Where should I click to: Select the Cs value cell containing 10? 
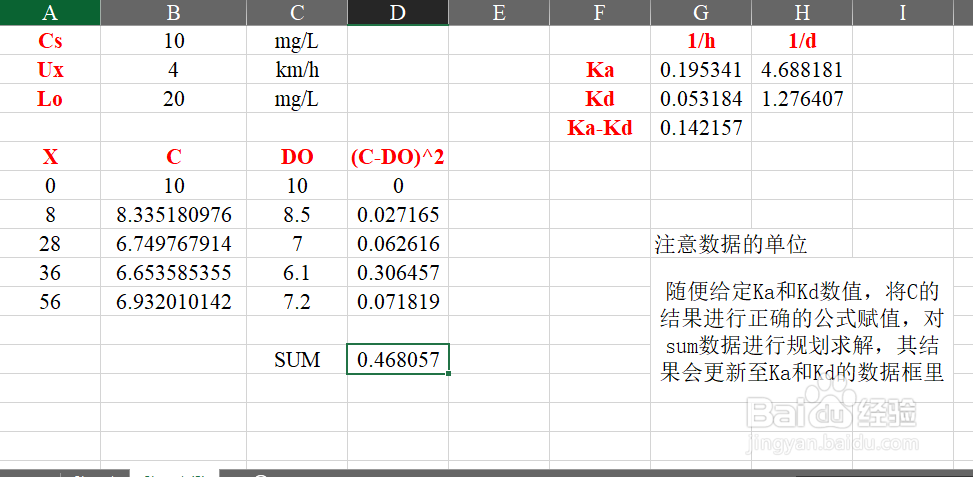click(173, 40)
